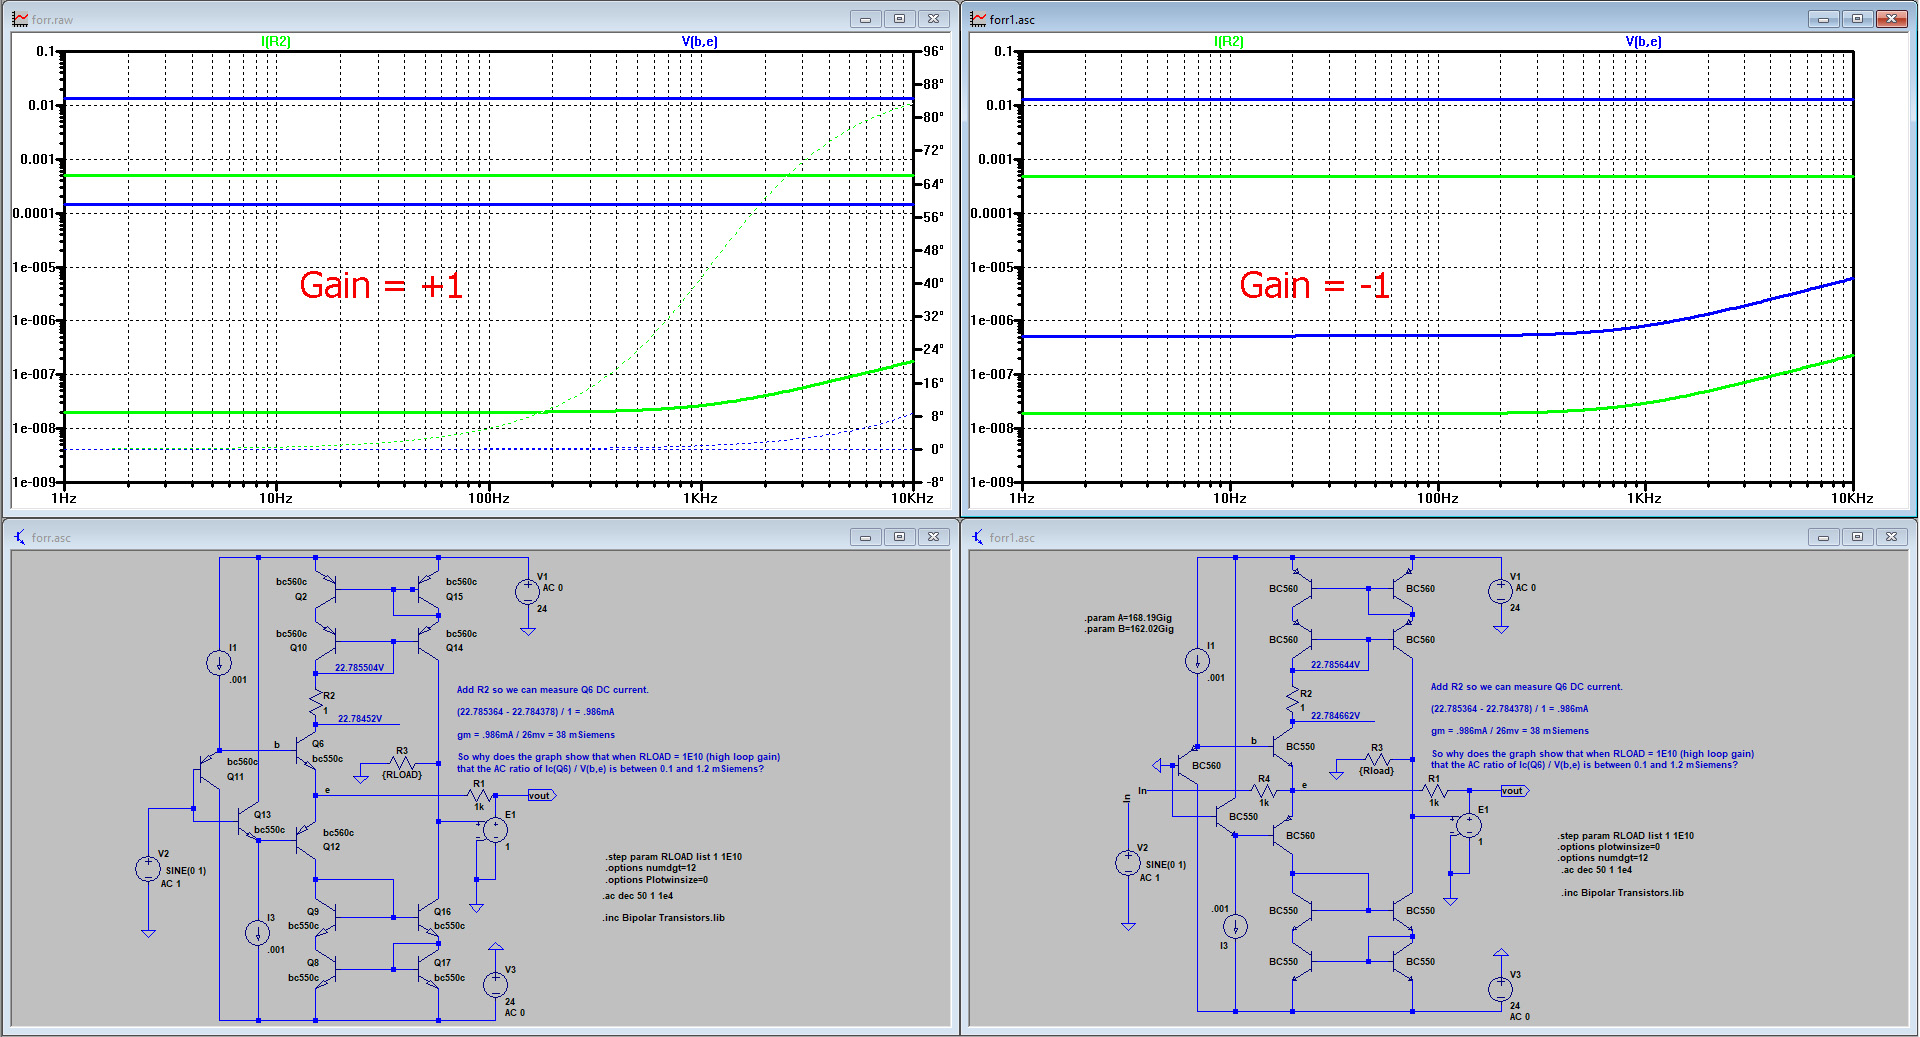Click the E1 source in right forr1.asc schematic

click(1468, 825)
